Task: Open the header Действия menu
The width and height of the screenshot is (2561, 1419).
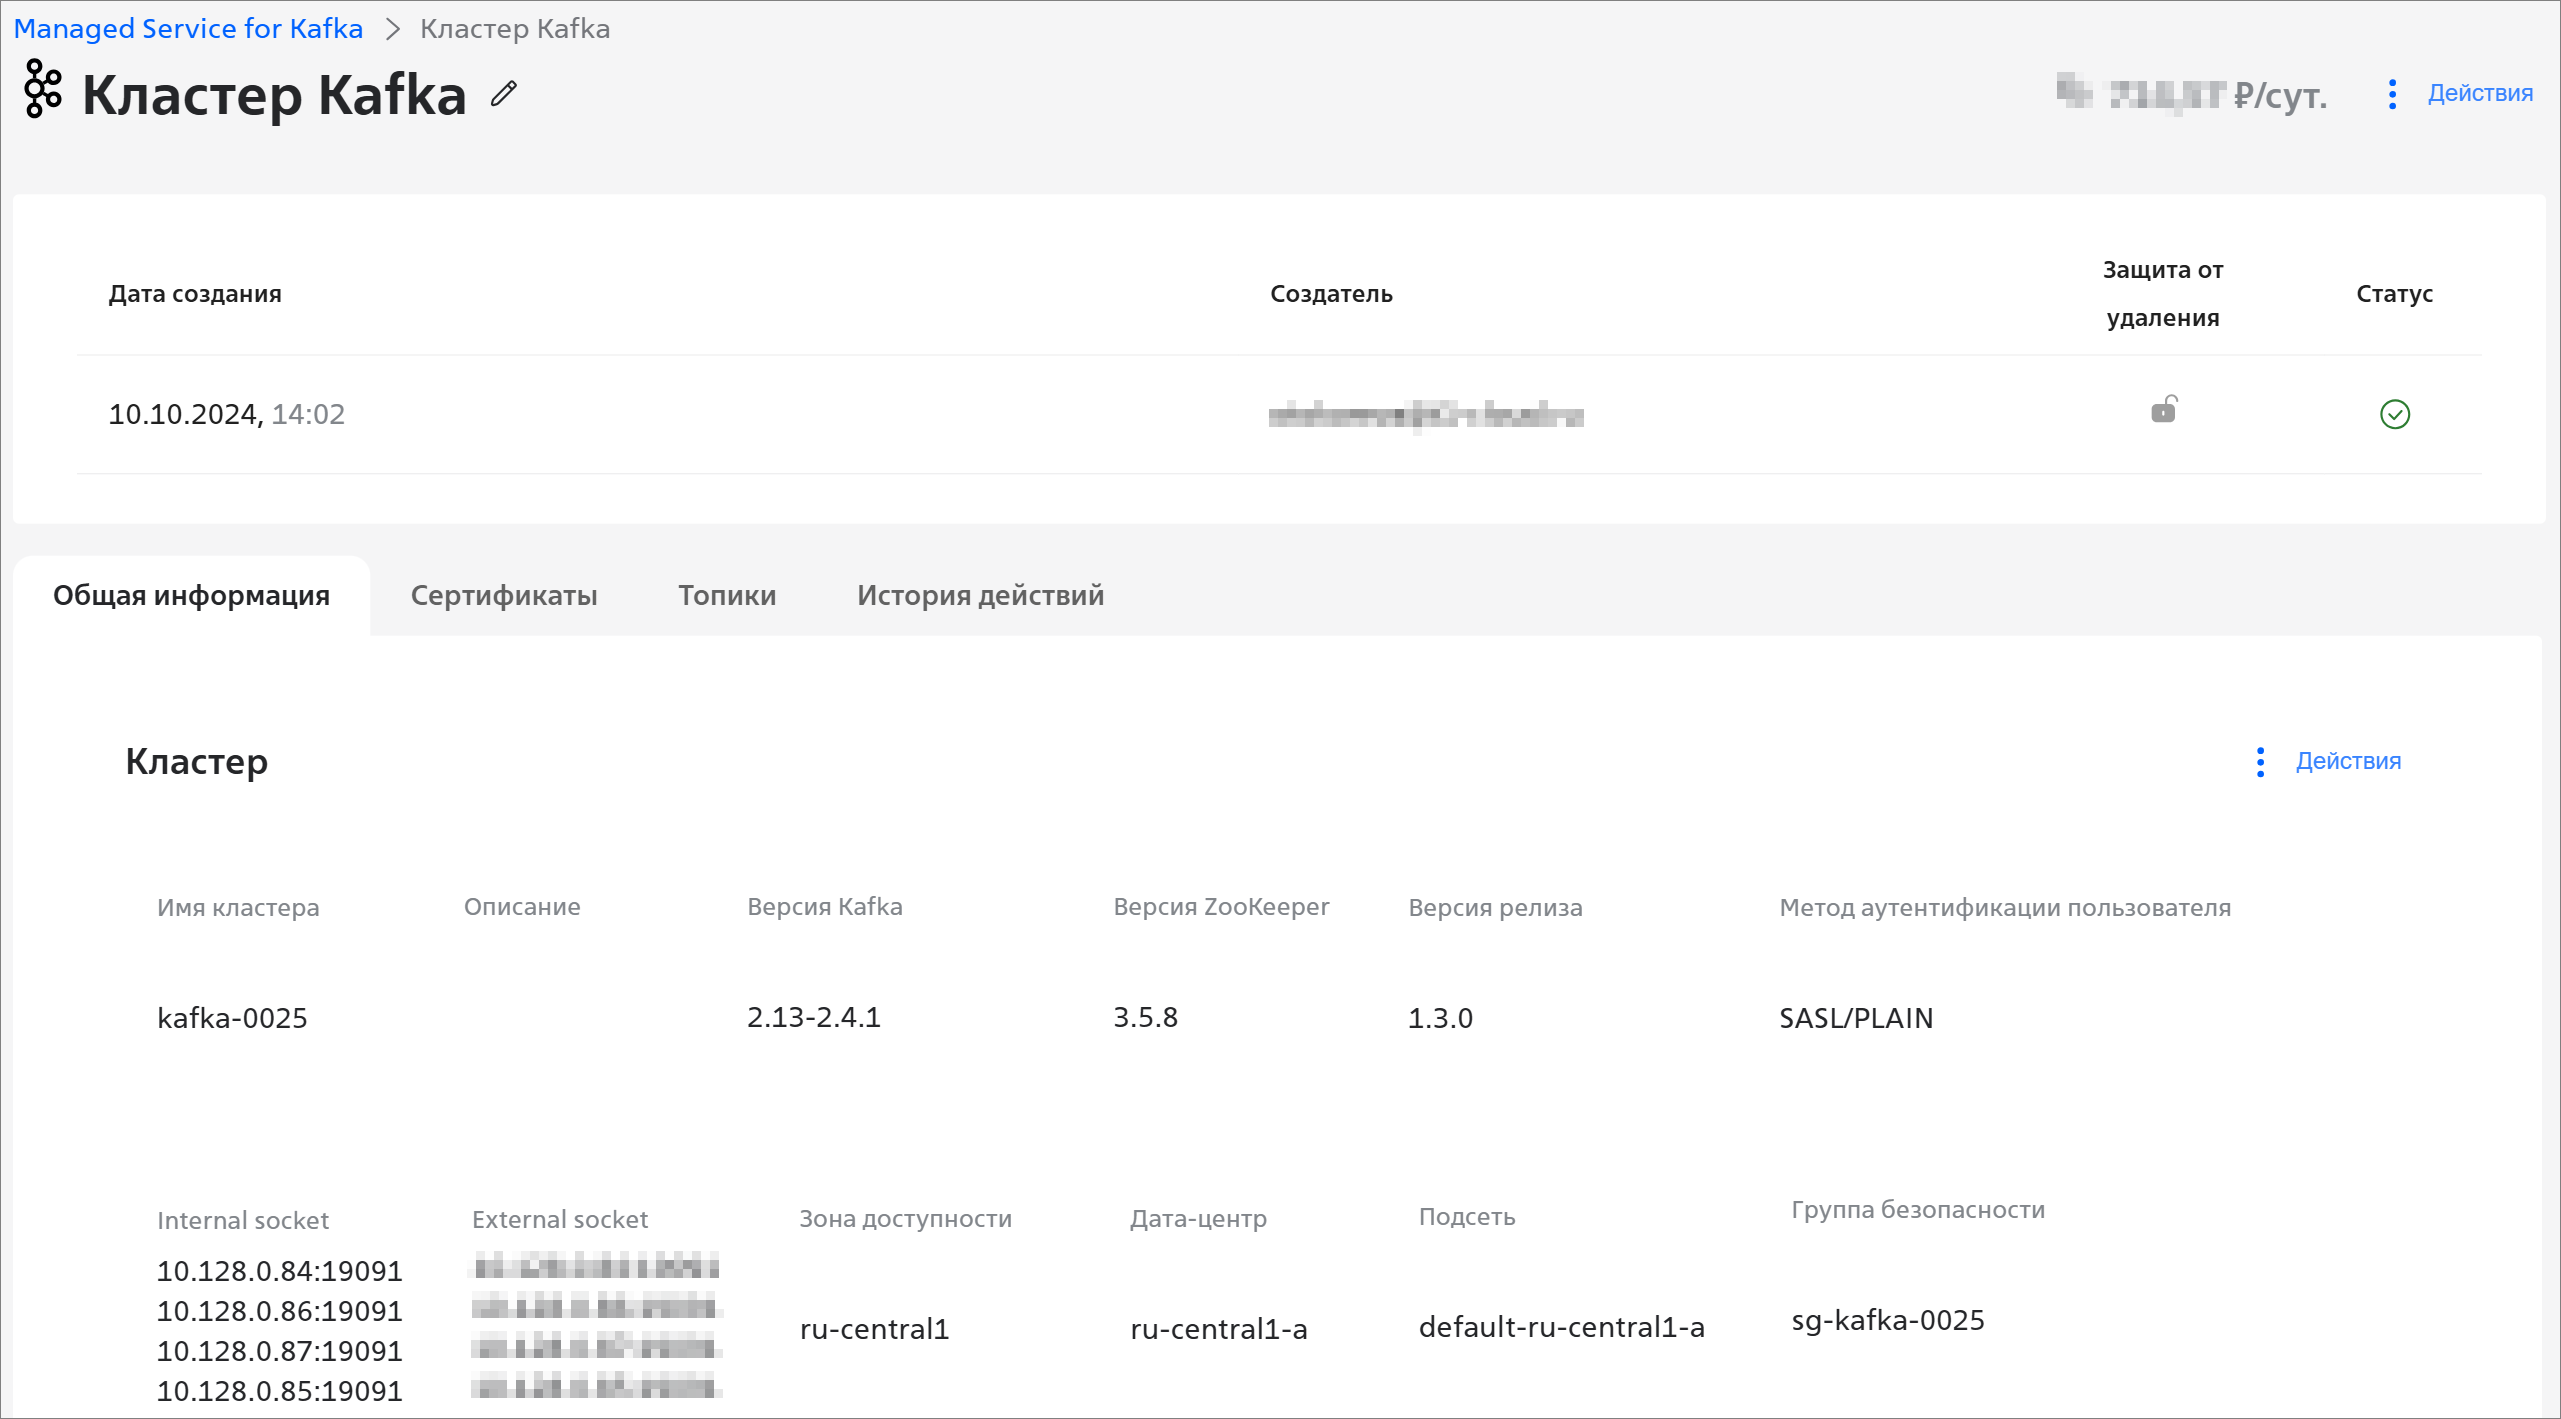Action: coord(2479,94)
